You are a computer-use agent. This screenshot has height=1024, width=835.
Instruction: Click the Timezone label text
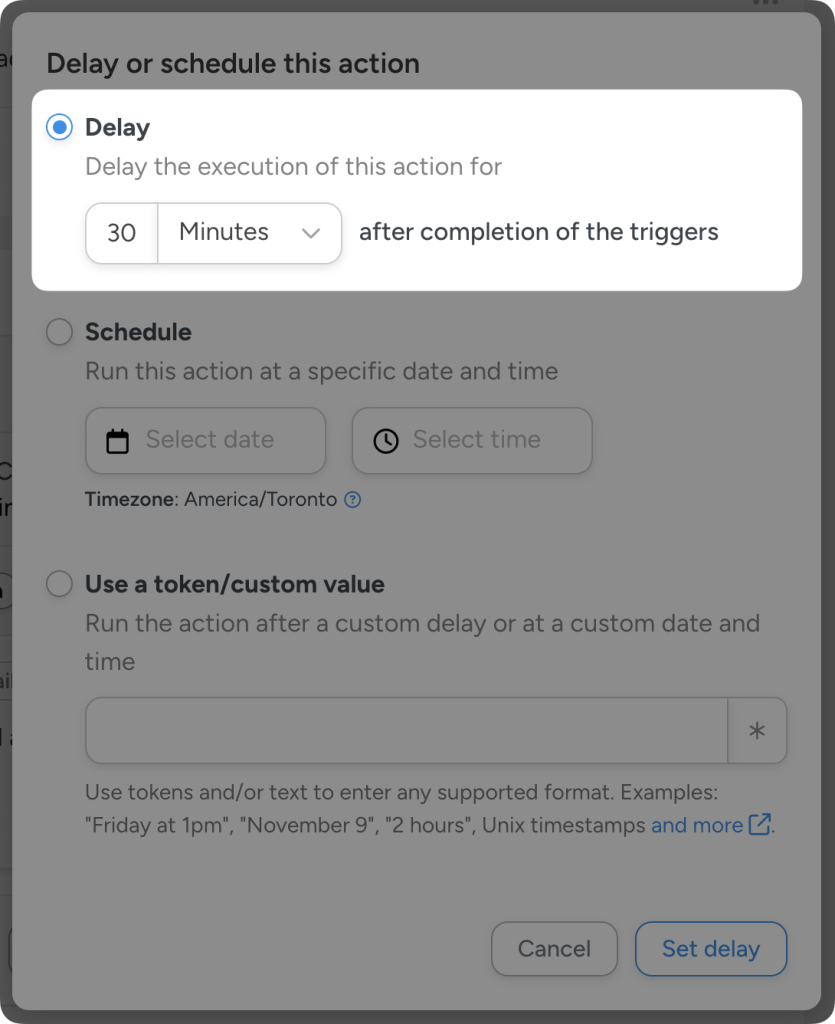pyautogui.click(x=120, y=499)
